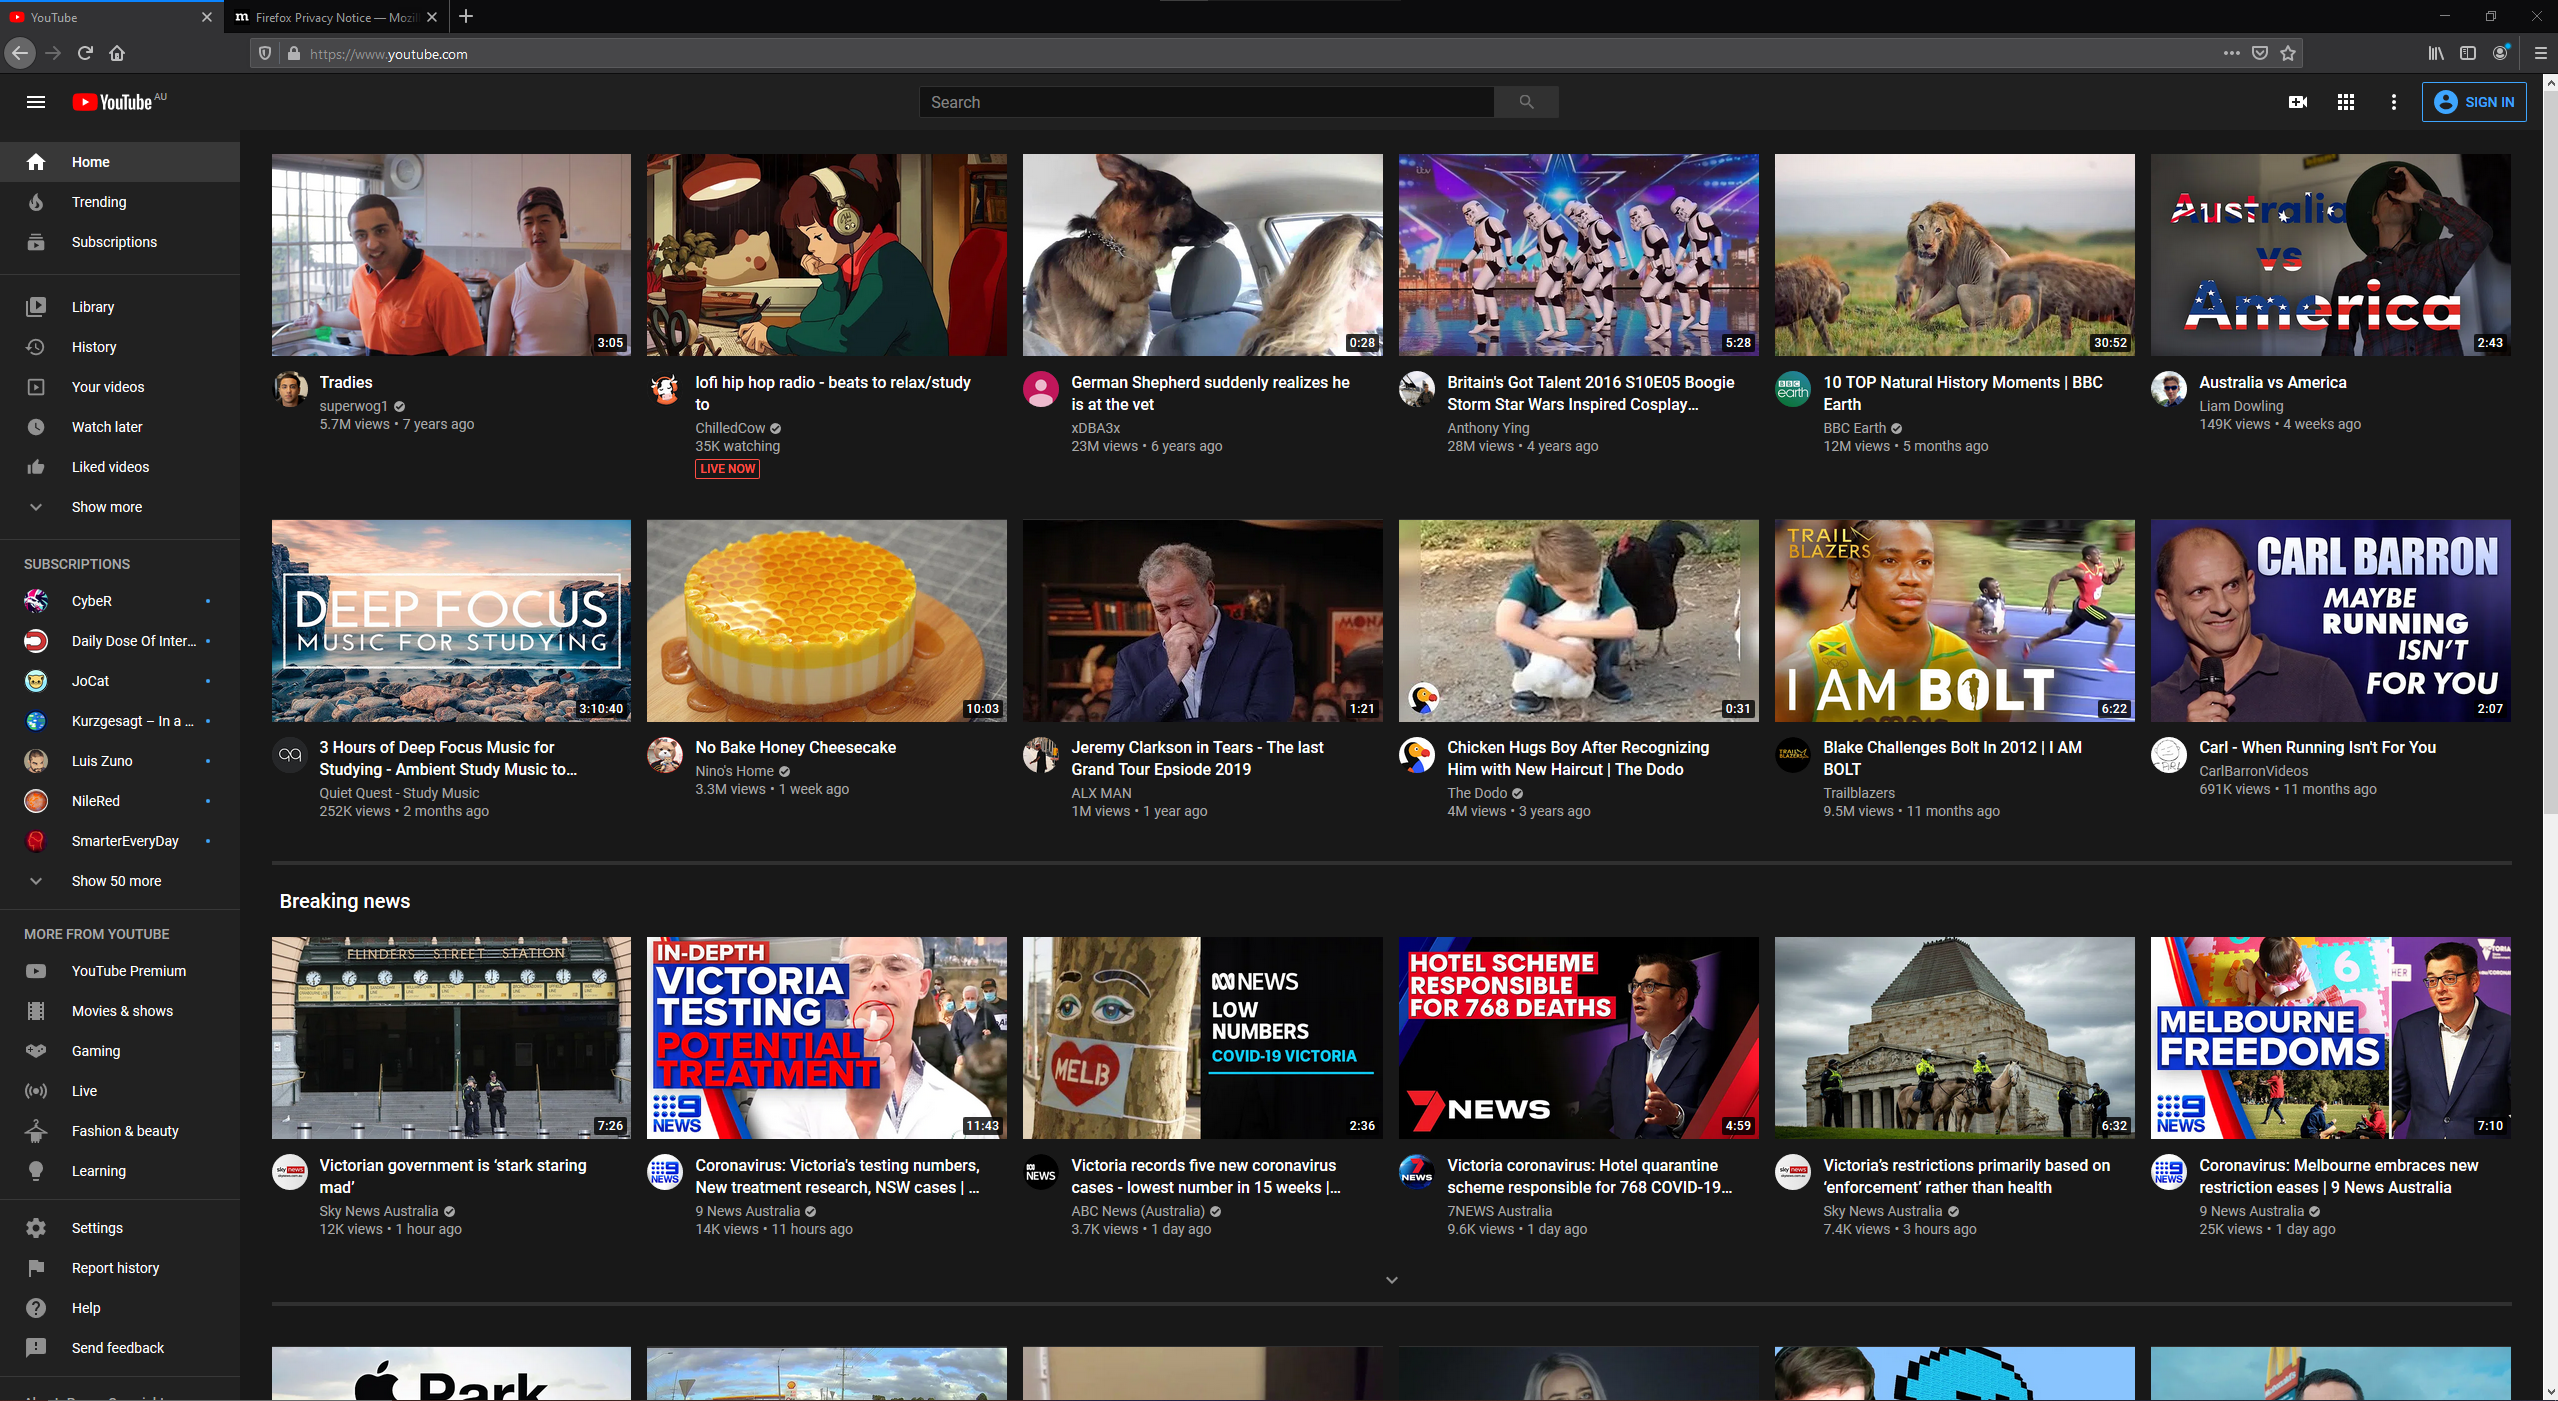Close the Firefox Privacy Notice tab
Screen dimensions: 2558x1401
pyautogui.click(x=432, y=17)
